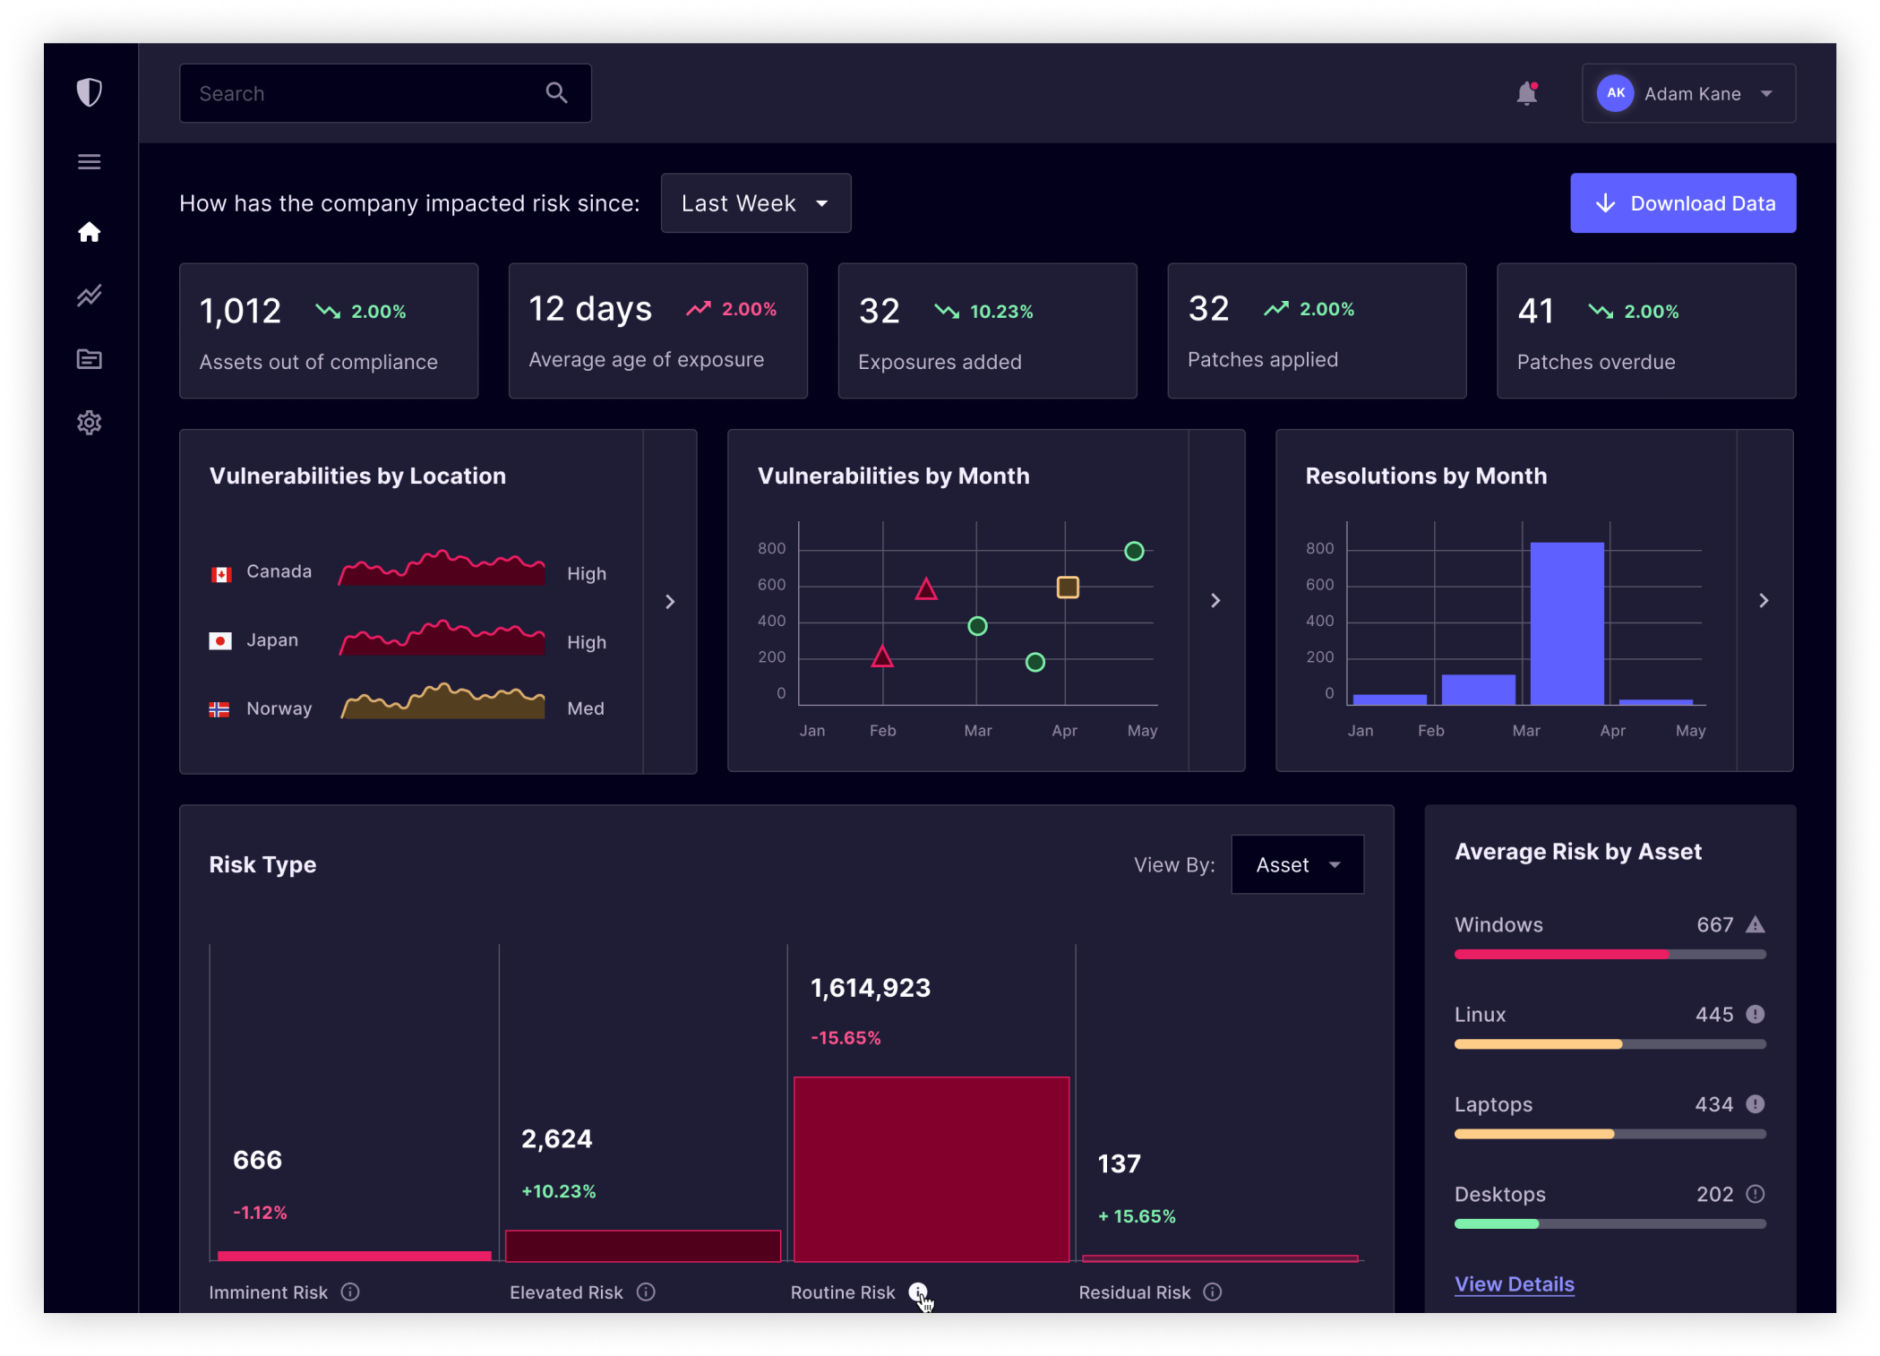Expand Vulnerabilities by Location with the chevron
The image size is (1880, 1356).
669,601
